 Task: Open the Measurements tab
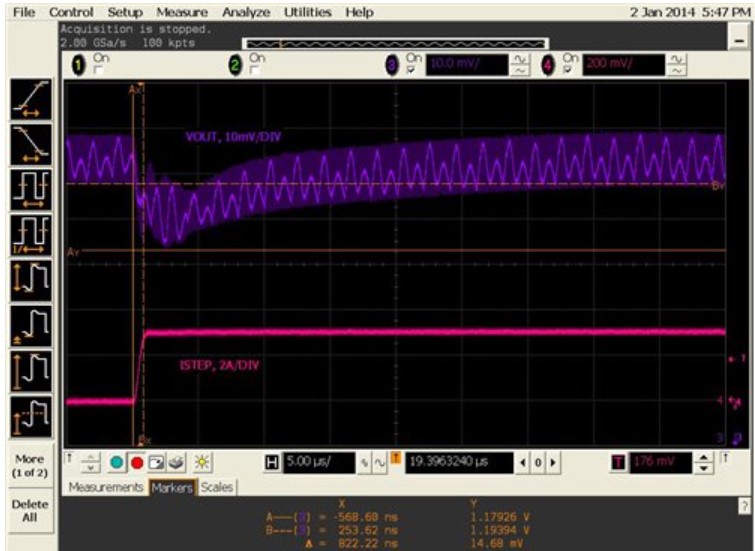click(106, 487)
